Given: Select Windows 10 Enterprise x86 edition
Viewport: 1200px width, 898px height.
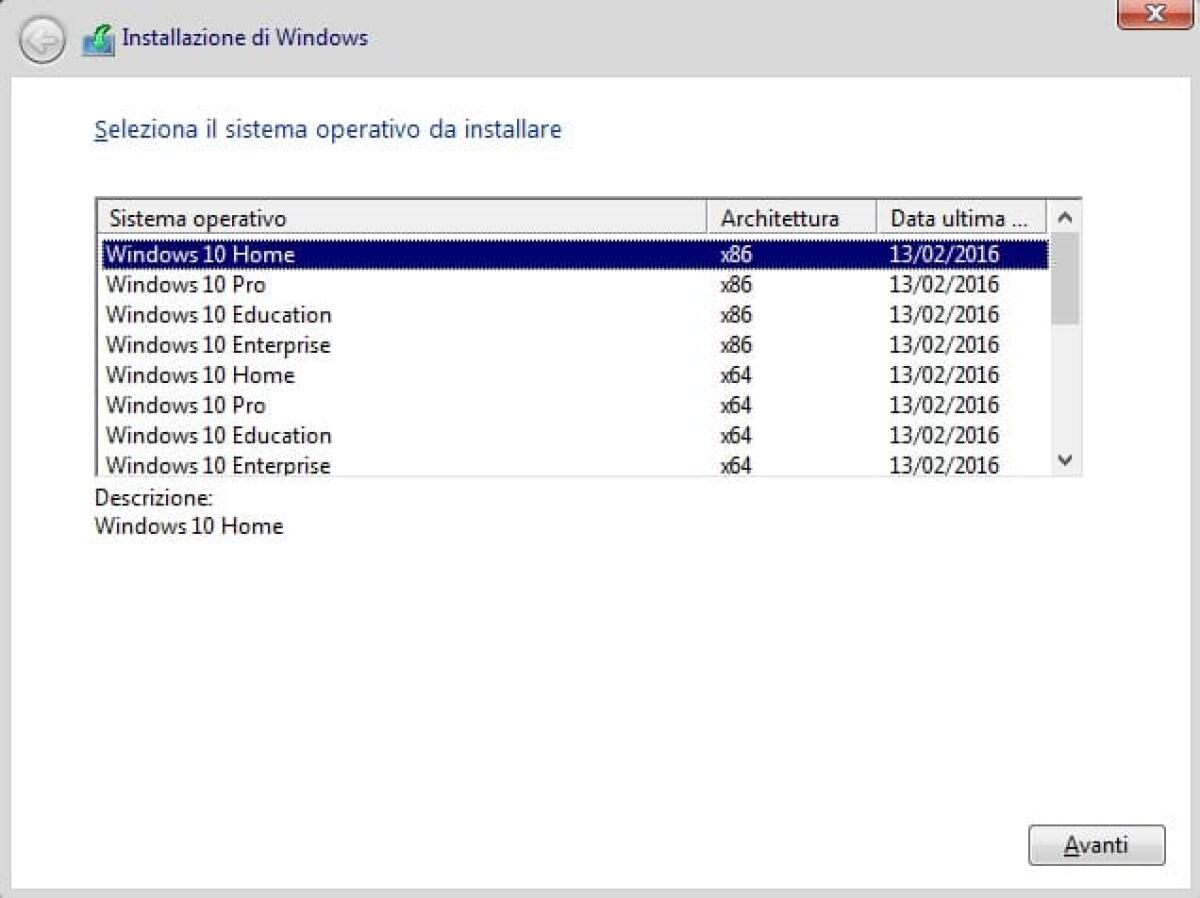Looking at the screenshot, I should (300, 345).
